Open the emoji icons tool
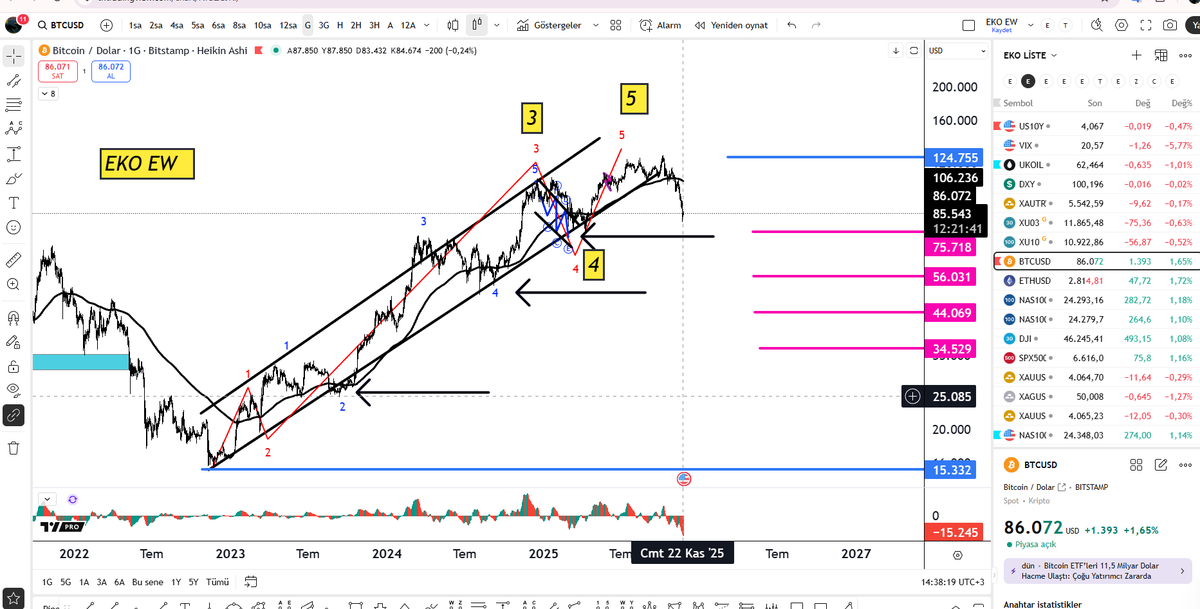 [14, 228]
